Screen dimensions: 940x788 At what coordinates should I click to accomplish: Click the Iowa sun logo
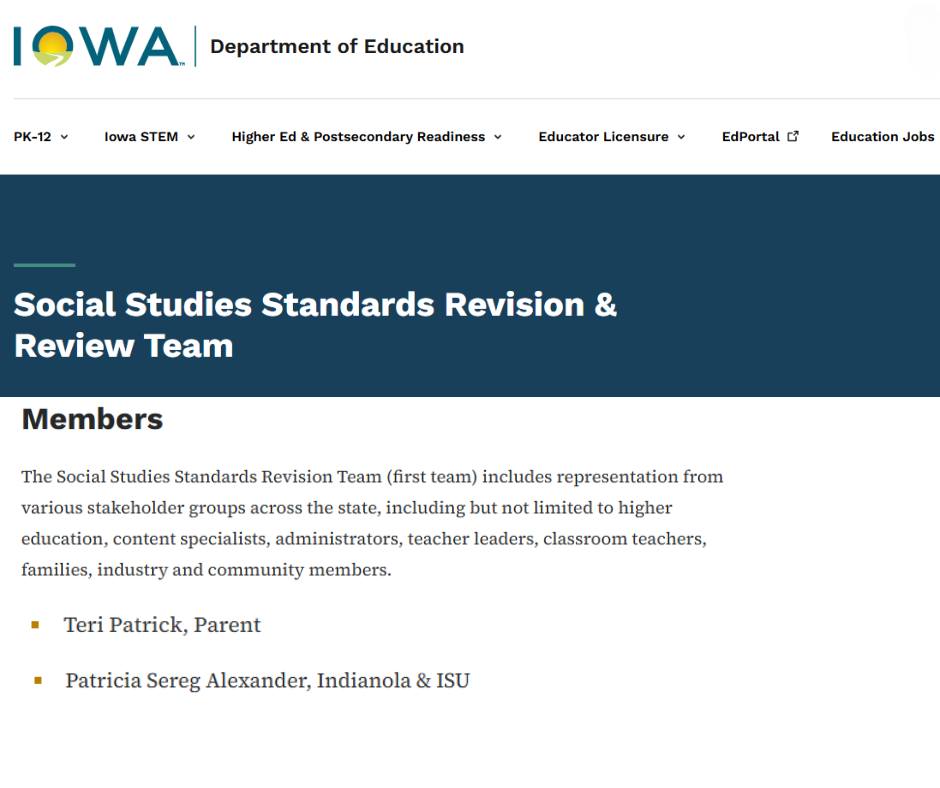pyautogui.click(x=97, y=46)
